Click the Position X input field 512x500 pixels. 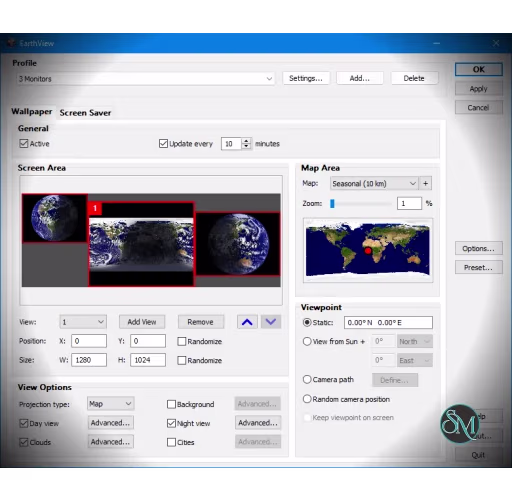click(x=89, y=341)
